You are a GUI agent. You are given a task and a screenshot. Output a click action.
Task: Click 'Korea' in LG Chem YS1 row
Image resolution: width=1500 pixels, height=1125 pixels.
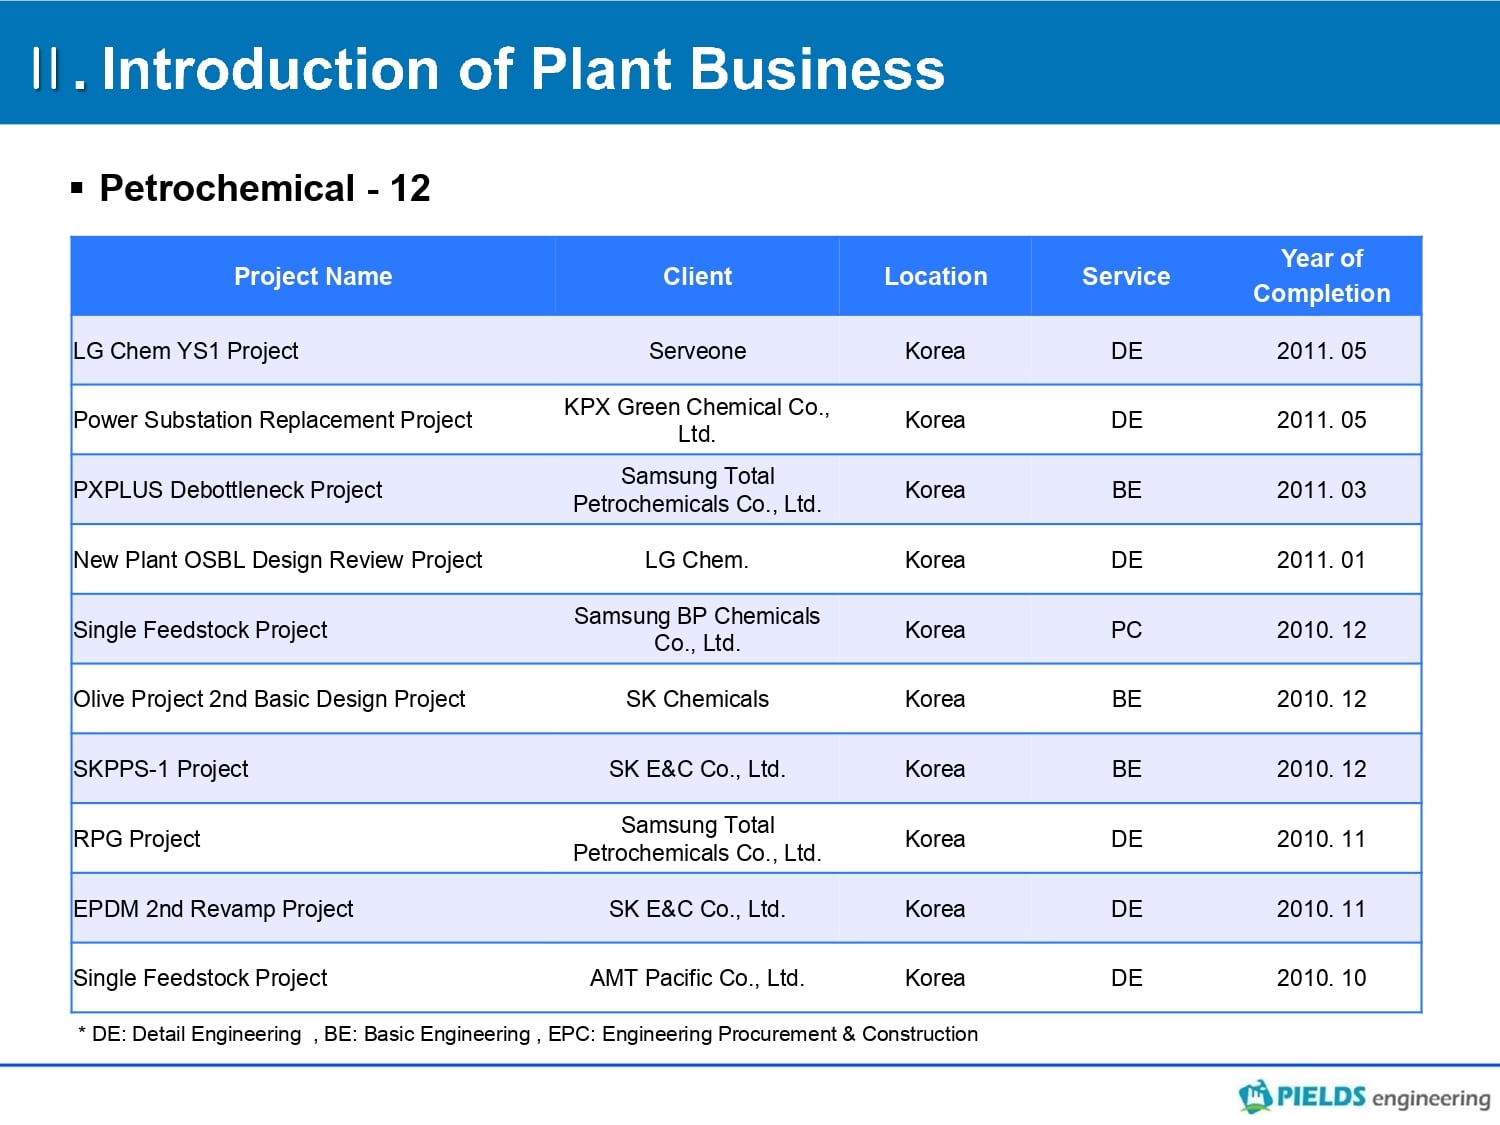(x=935, y=351)
